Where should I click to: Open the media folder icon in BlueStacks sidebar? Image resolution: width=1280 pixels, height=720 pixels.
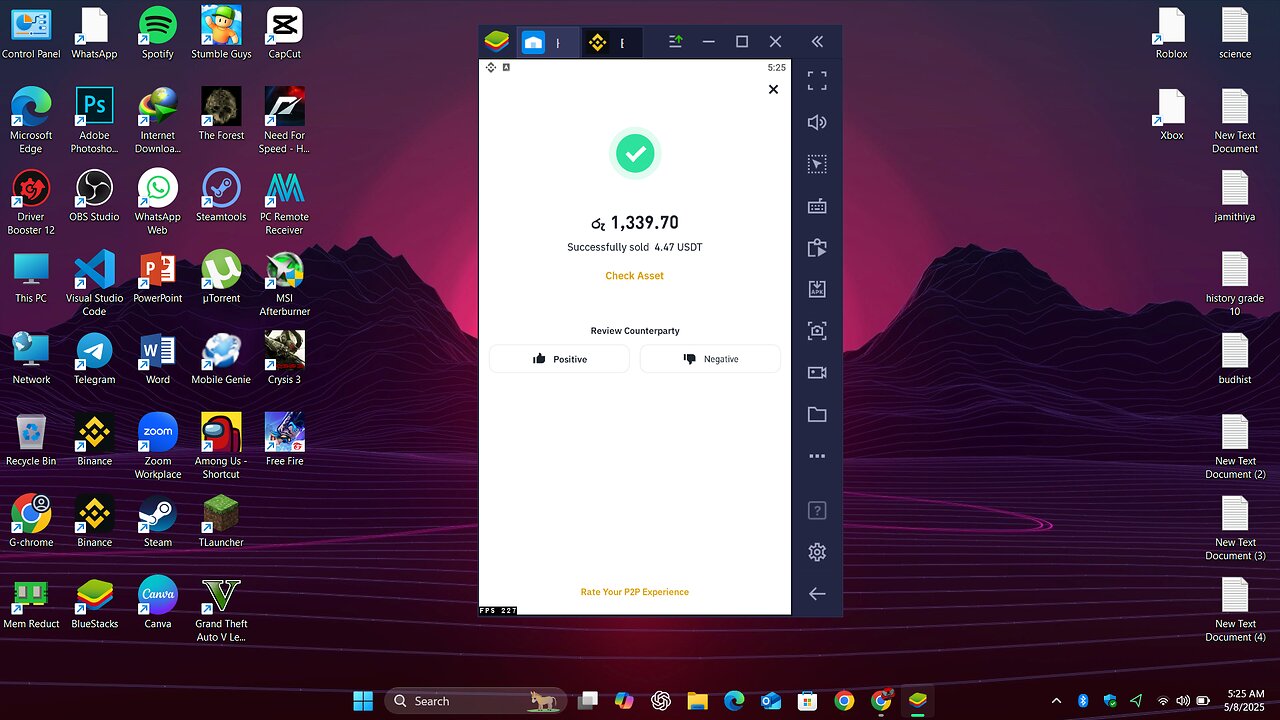tap(817, 414)
